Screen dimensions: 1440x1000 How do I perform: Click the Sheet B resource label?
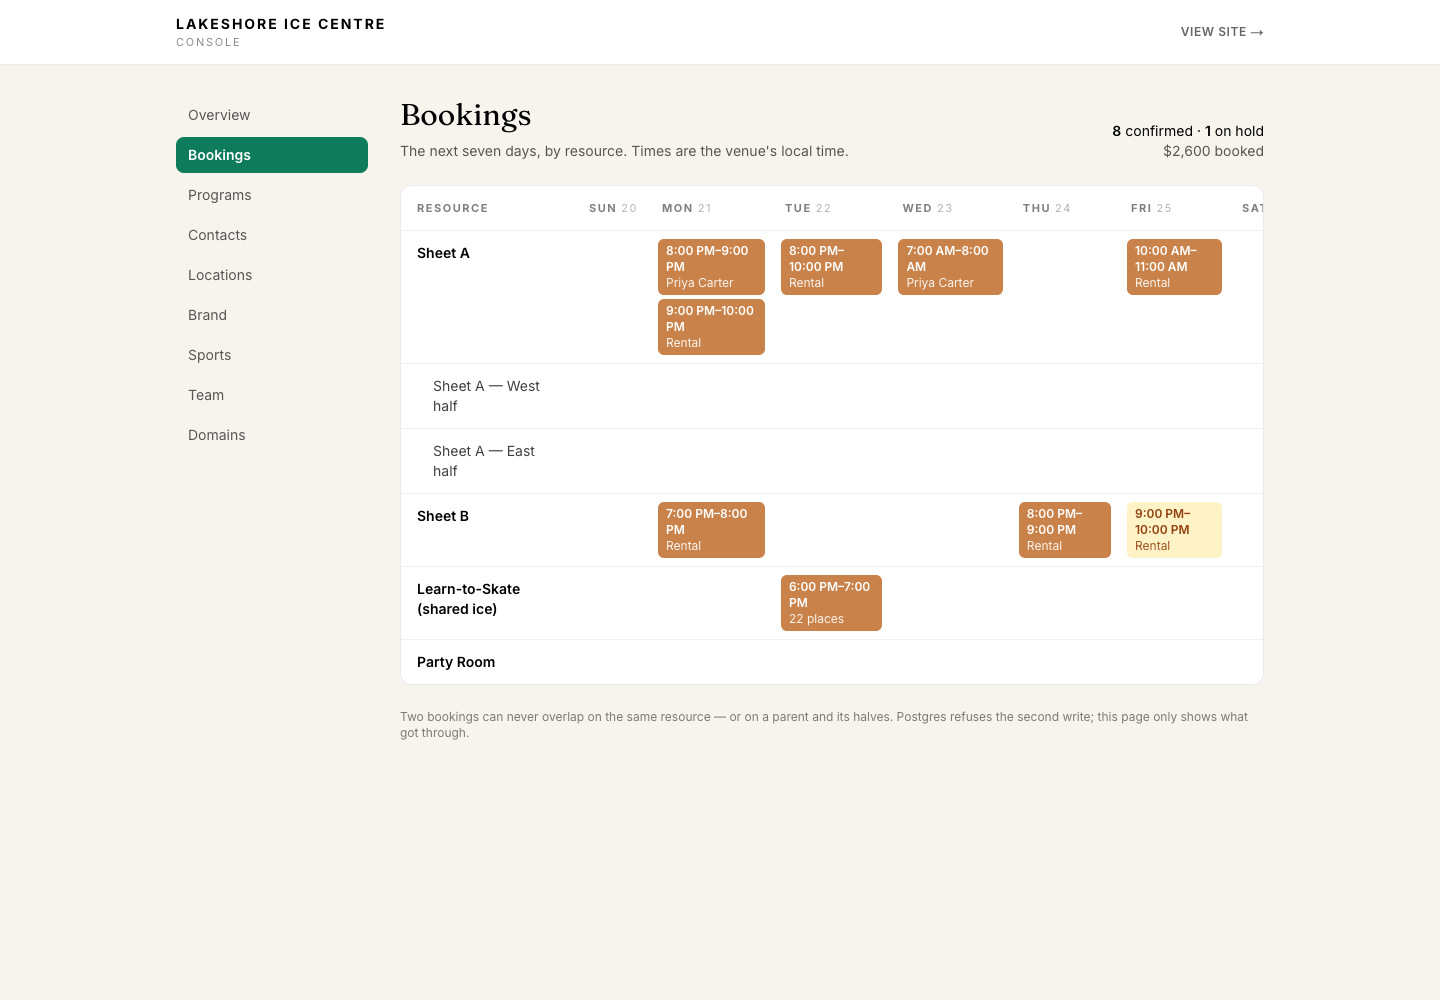coord(443,516)
